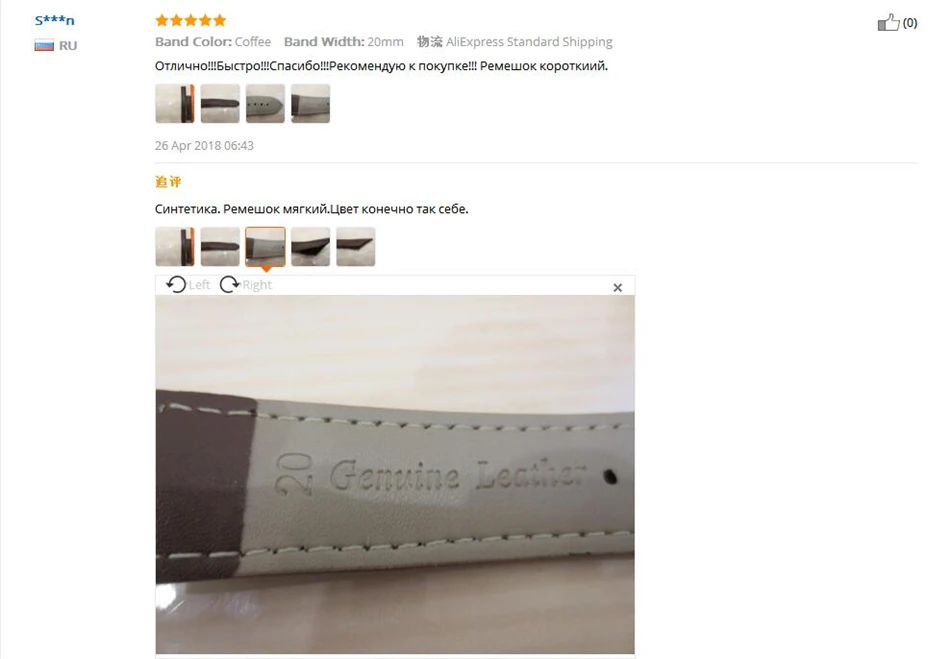This screenshot has height=659, width=950.
Task: Open third thumbnail with strap holes
Action: click(265, 104)
